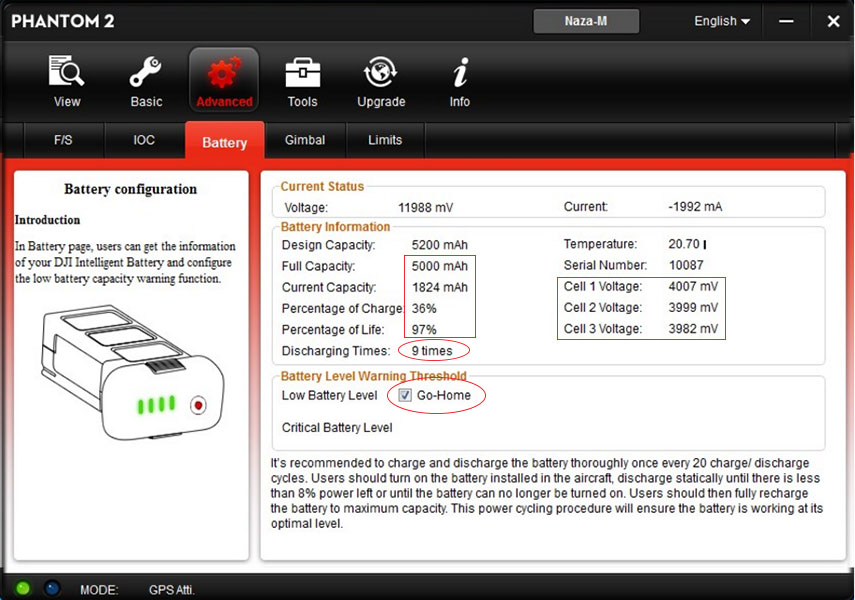Viewport: 855px width, 600px height.
Task: Click the Full Capacity value 5000 mAh
Action: (439, 266)
